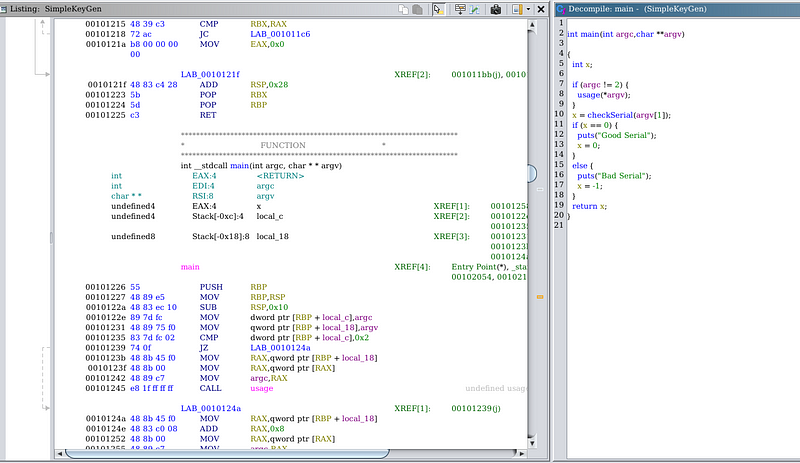Click bytes 48 83 c4 28 of ADD
Screen dimensions: 800x463
pyautogui.click(x=154, y=85)
